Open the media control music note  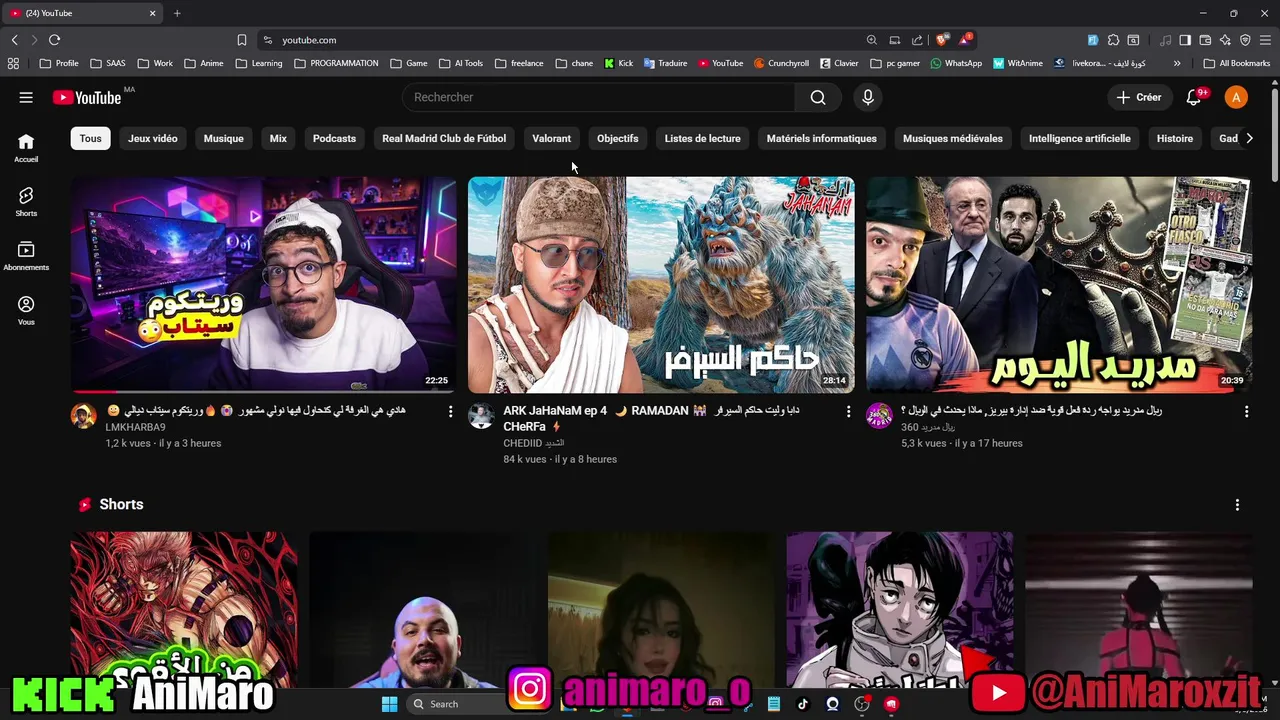(1166, 40)
